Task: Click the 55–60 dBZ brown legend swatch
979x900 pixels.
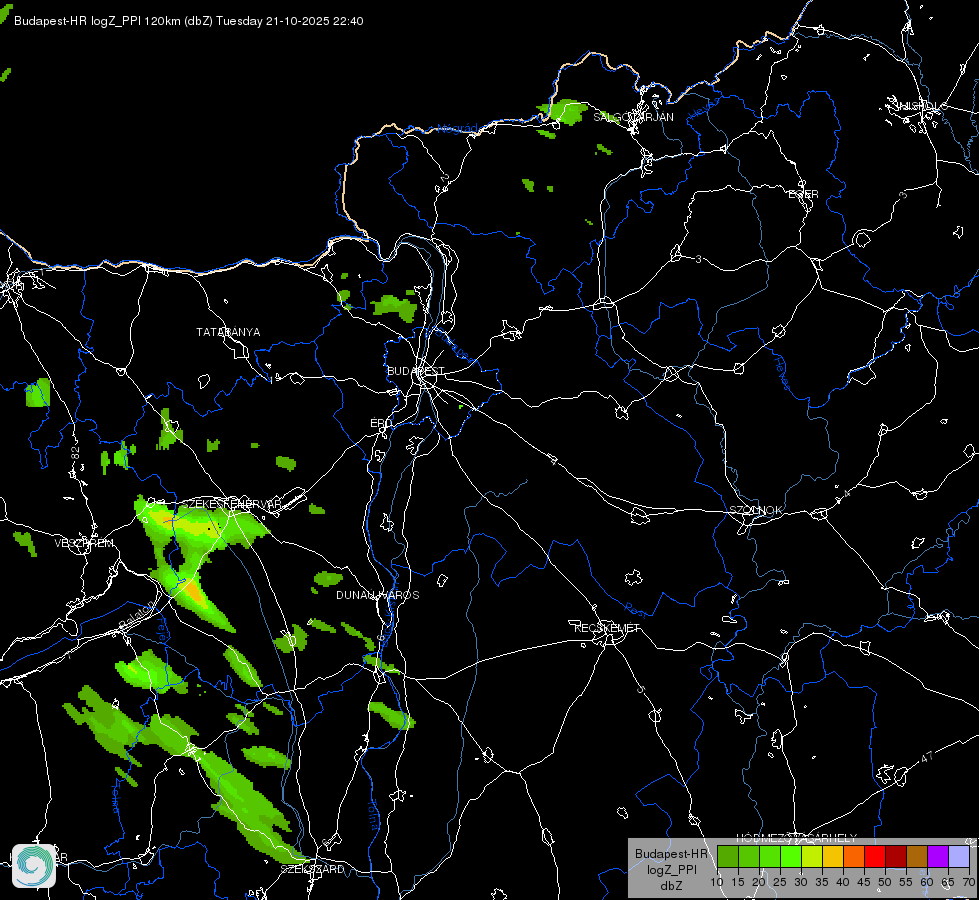Action: 917,856
